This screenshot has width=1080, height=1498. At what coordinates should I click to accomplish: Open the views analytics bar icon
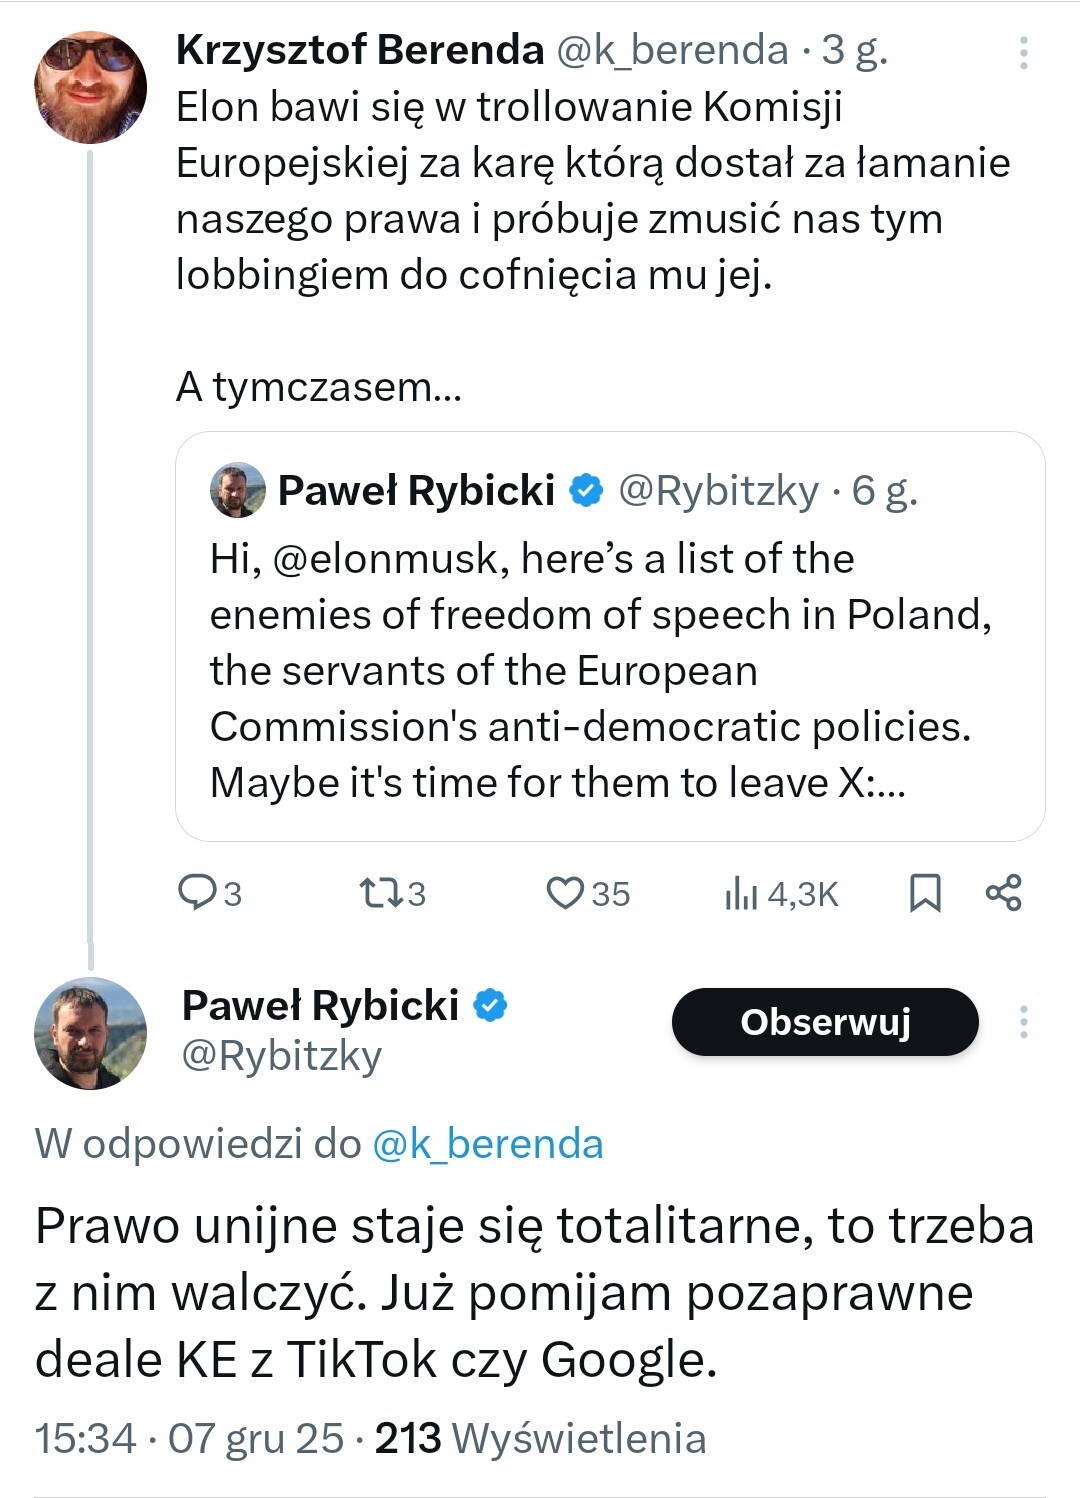tap(740, 893)
